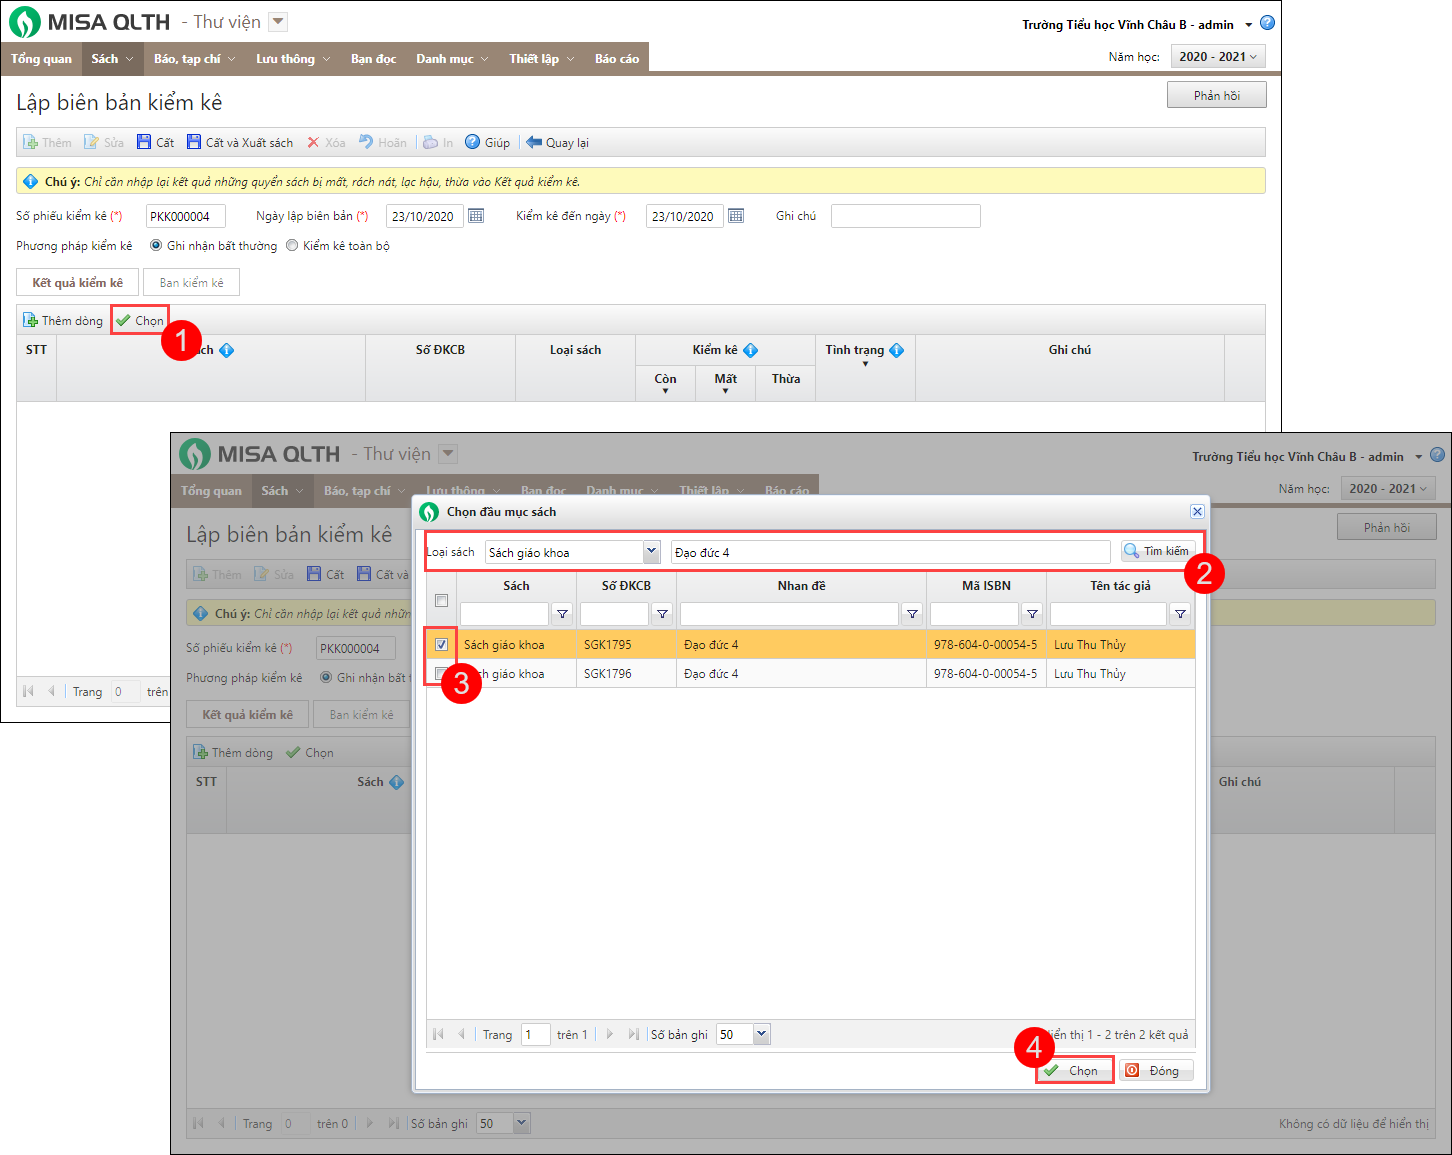The height and width of the screenshot is (1155, 1452).
Task: Go to the next page in the dialog pager
Action: [609, 1034]
